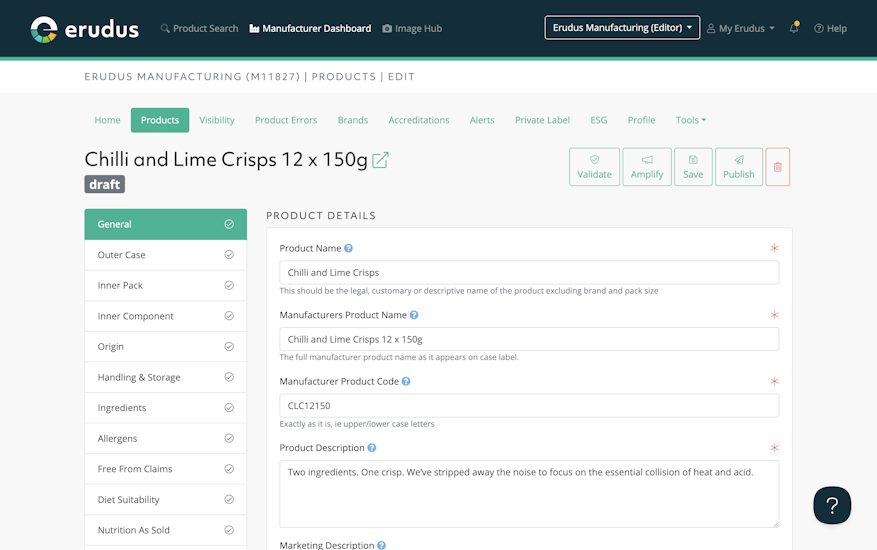Image resolution: width=877 pixels, height=550 pixels.
Task: Open Diet Suitability section
Action: [x=166, y=500]
